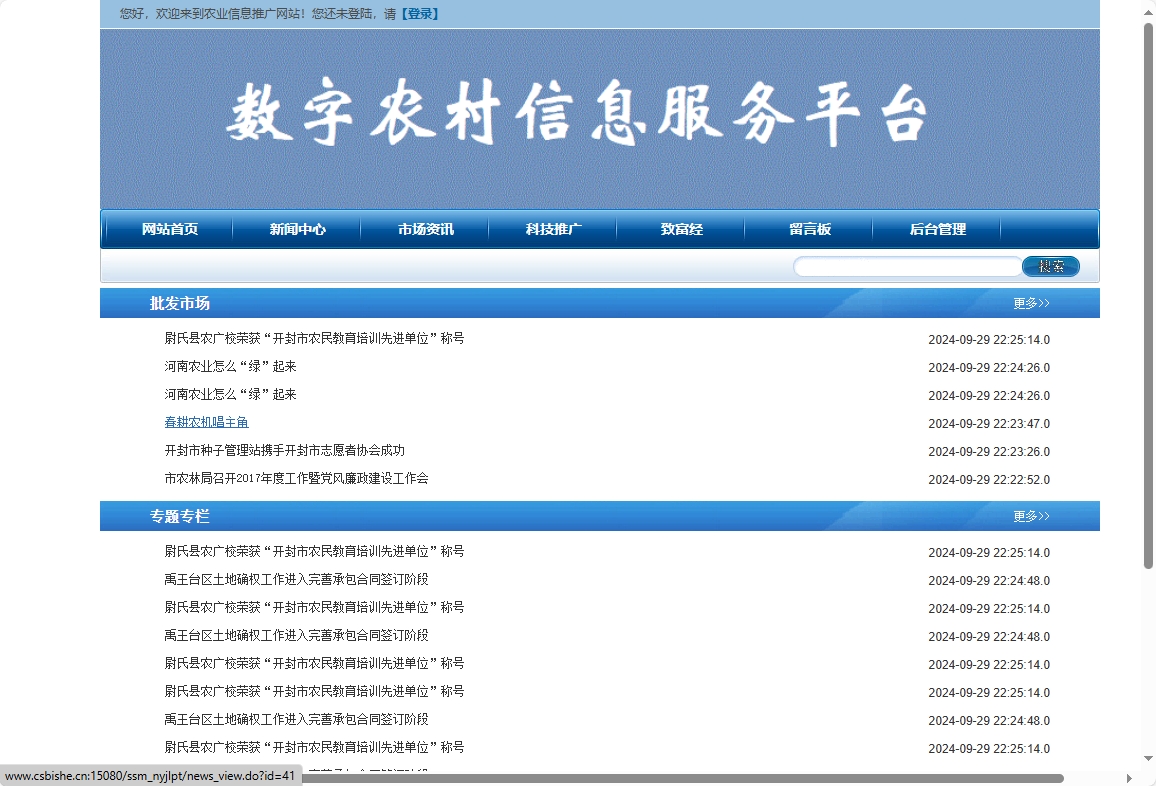The image size is (1156, 786).
Task: Open the 更多>> link for 批发市场
Action: (x=1032, y=303)
